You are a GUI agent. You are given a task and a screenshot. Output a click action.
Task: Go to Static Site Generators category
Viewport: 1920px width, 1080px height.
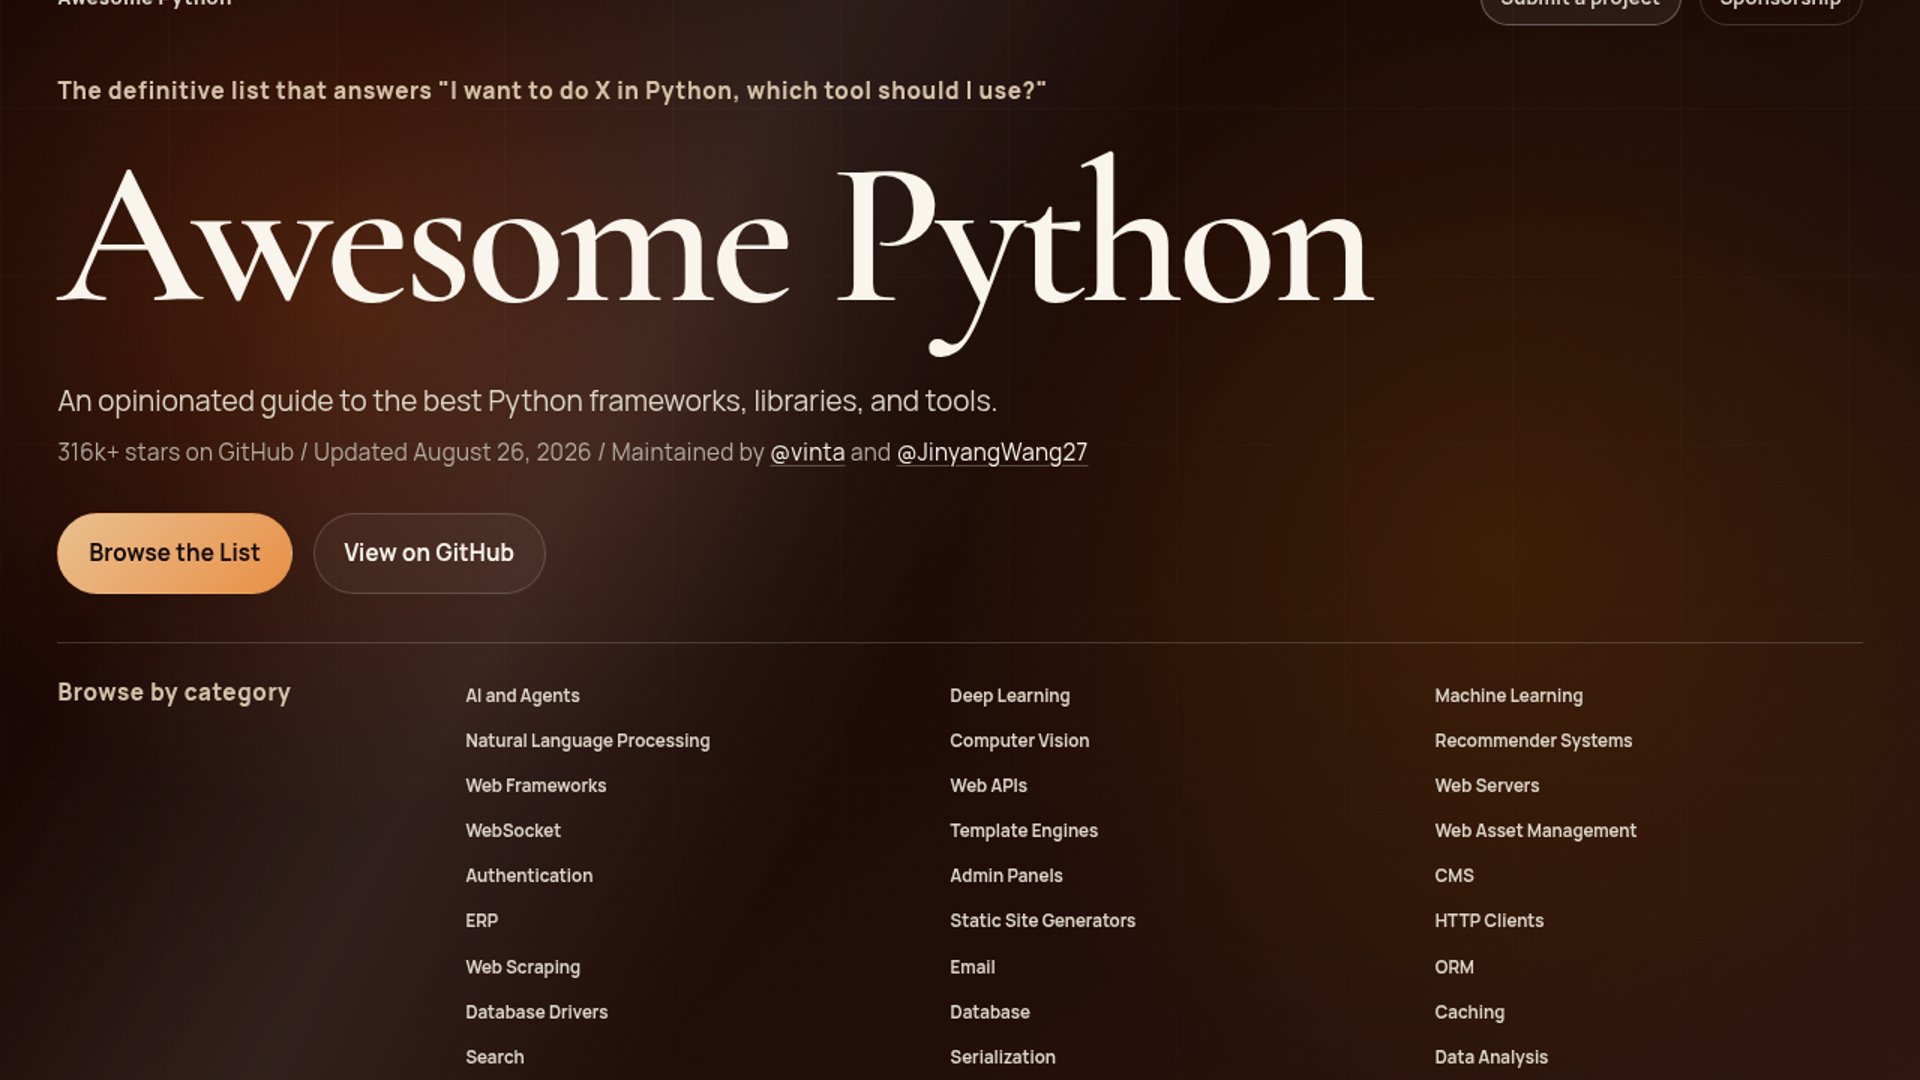1042,921
